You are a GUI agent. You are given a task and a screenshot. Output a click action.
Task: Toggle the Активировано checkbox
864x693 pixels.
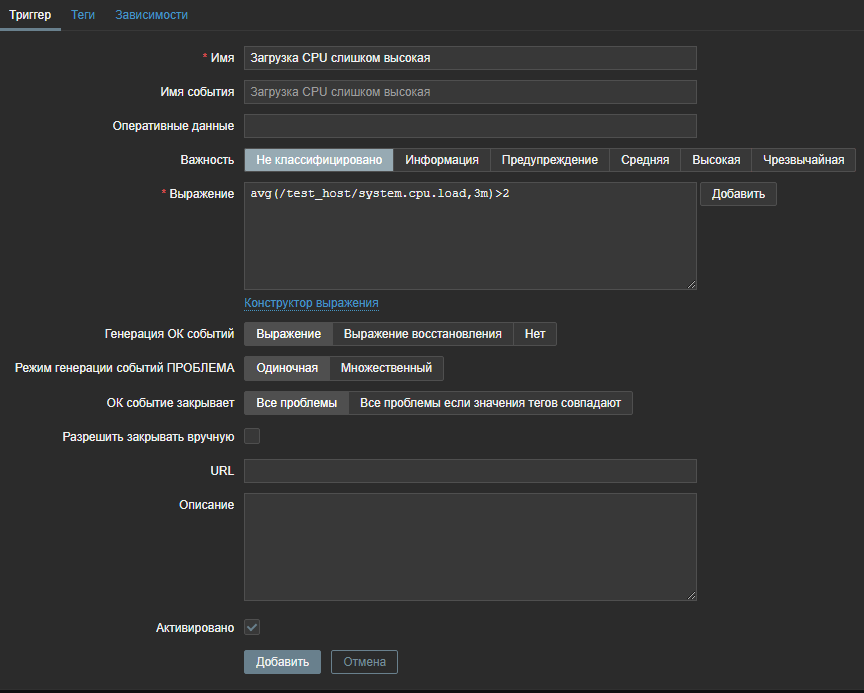coord(252,627)
